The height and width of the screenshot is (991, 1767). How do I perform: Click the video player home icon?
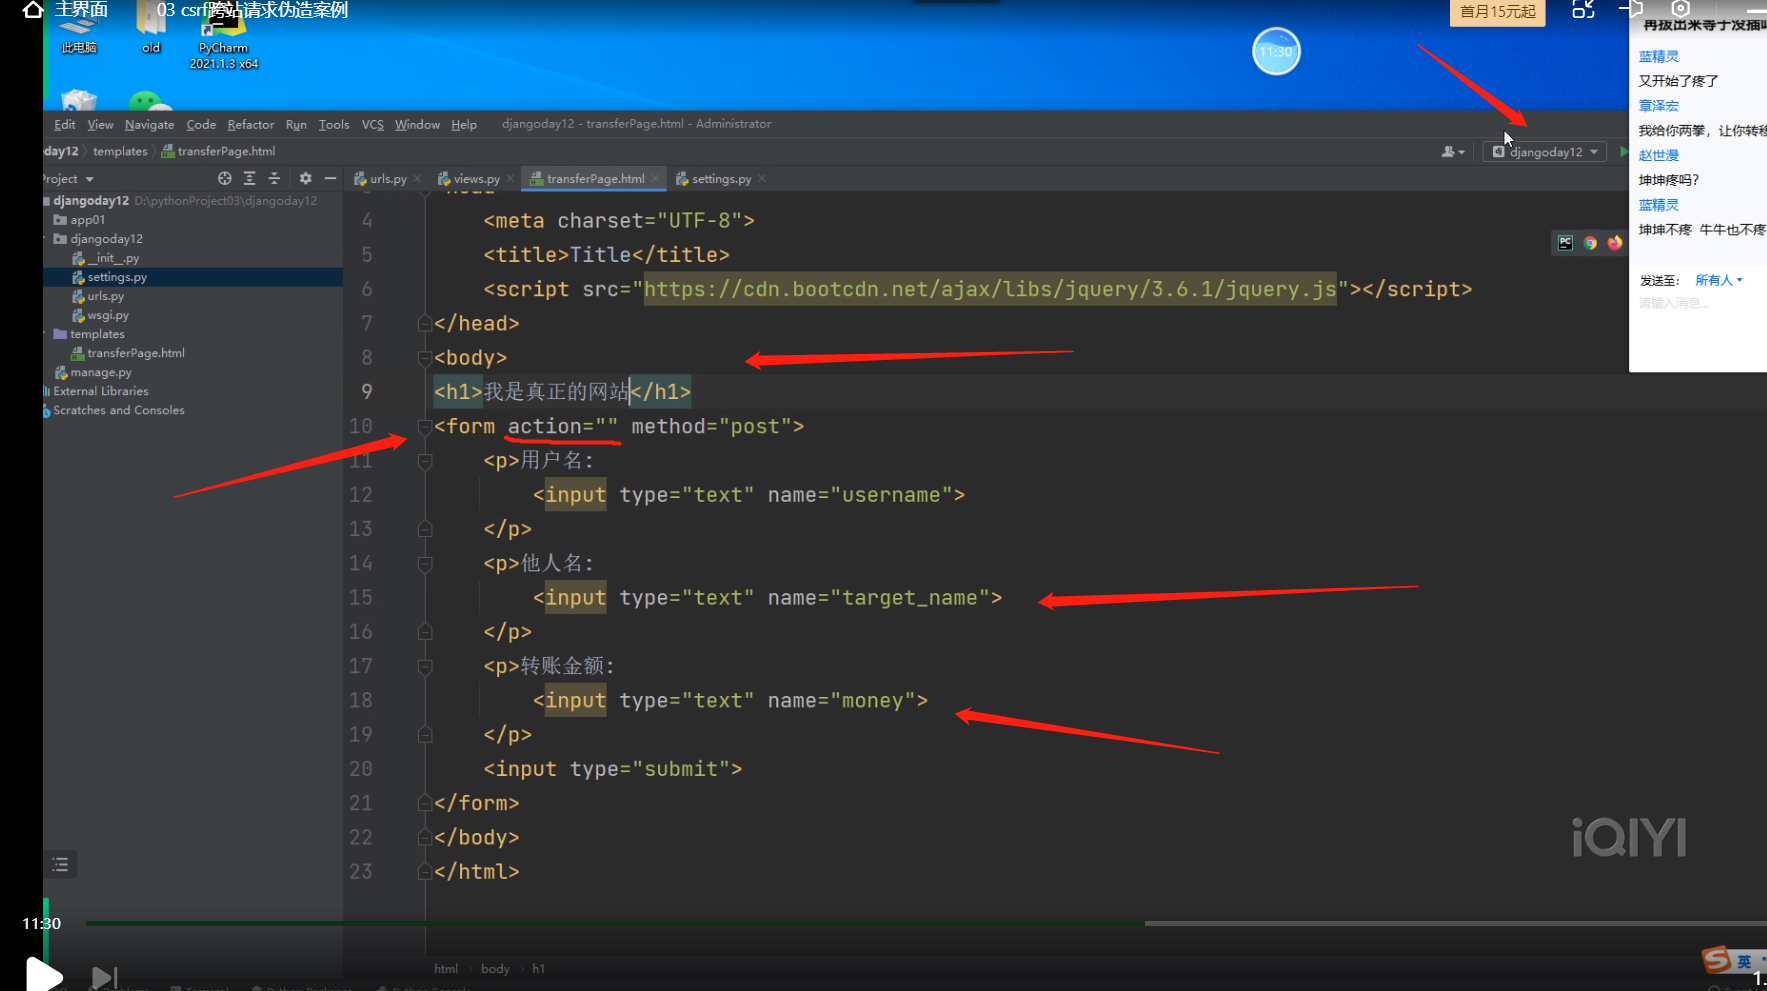[32, 10]
